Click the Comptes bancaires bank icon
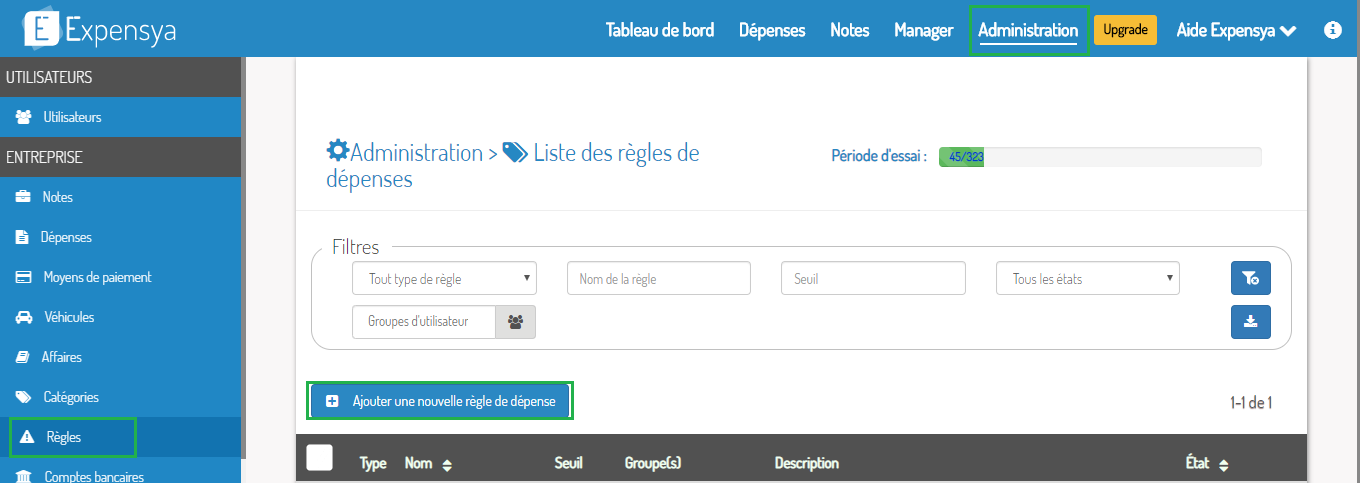The height and width of the screenshot is (483, 1360). 24,477
